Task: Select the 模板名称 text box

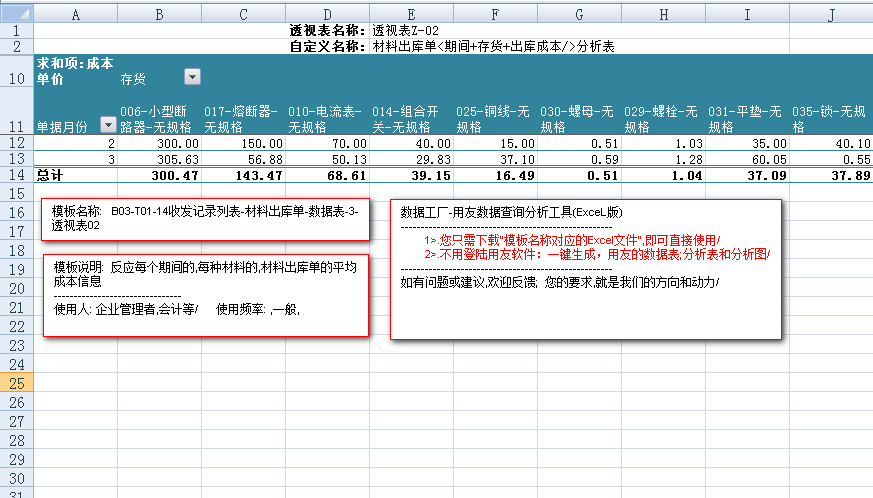Action: pyautogui.click(x=206, y=219)
